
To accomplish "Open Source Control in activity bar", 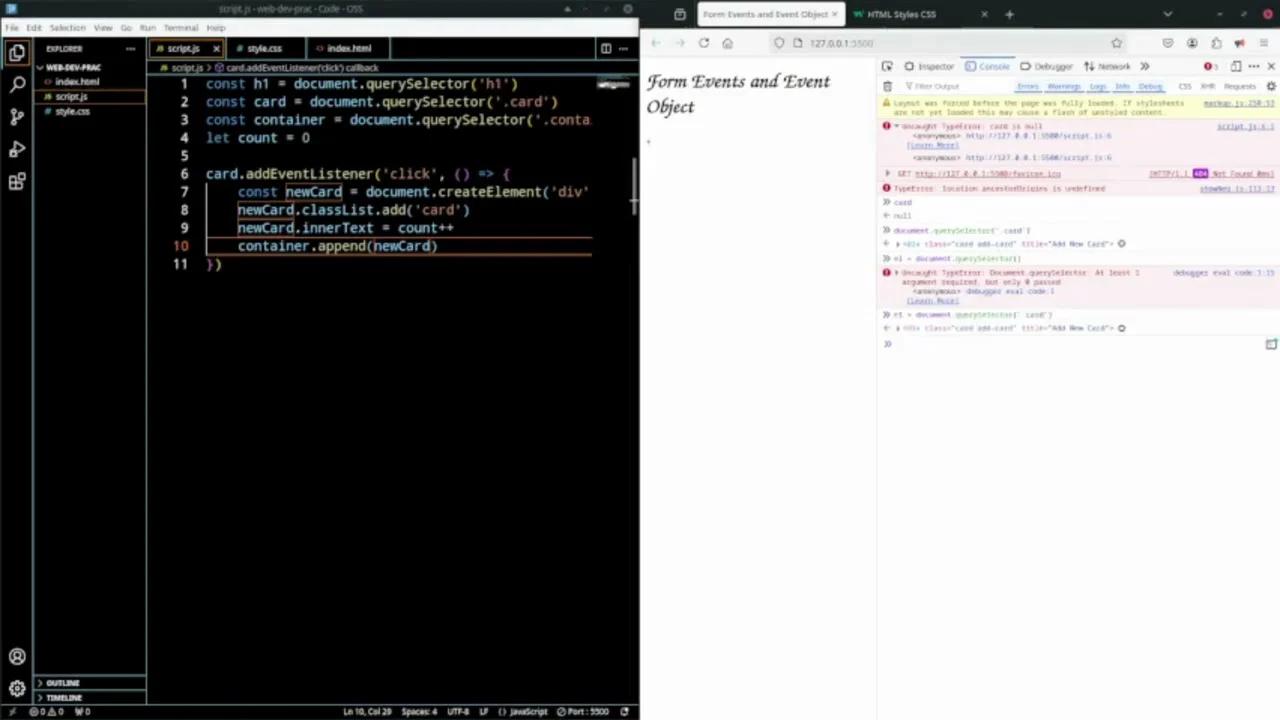I will (x=17, y=117).
